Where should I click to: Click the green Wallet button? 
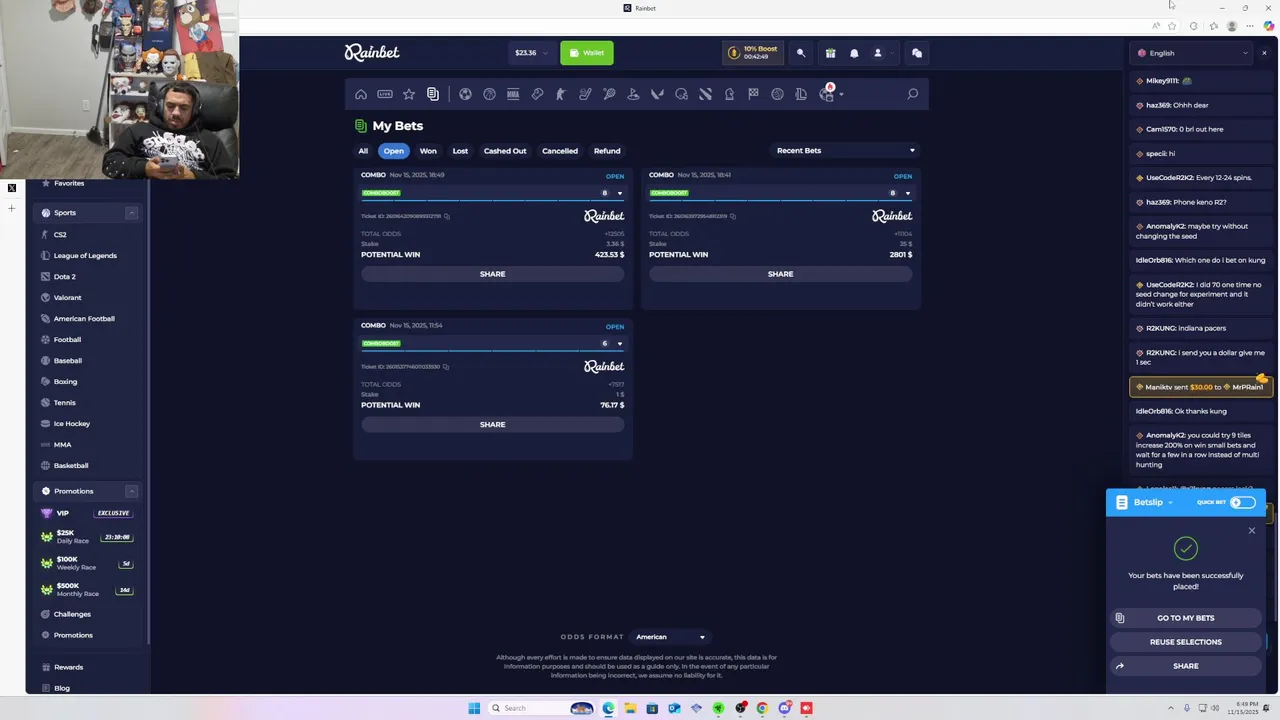587,53
